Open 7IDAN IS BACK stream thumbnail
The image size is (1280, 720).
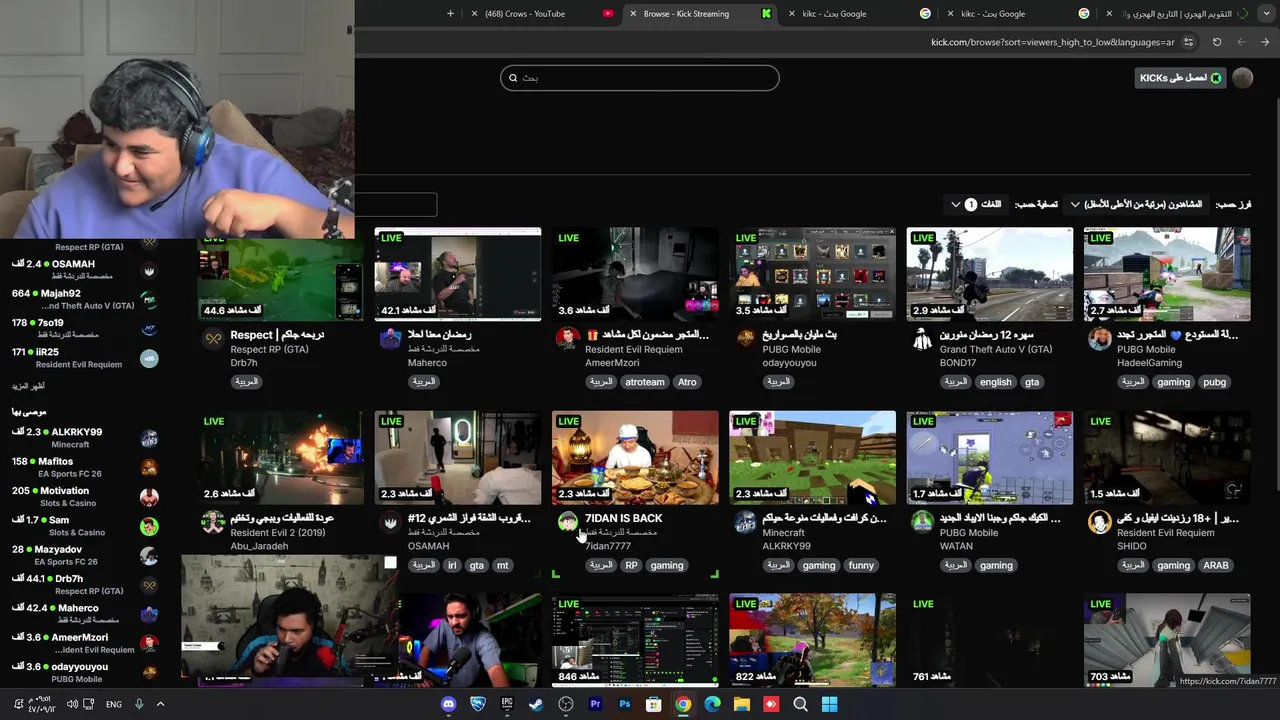[635, 457]
